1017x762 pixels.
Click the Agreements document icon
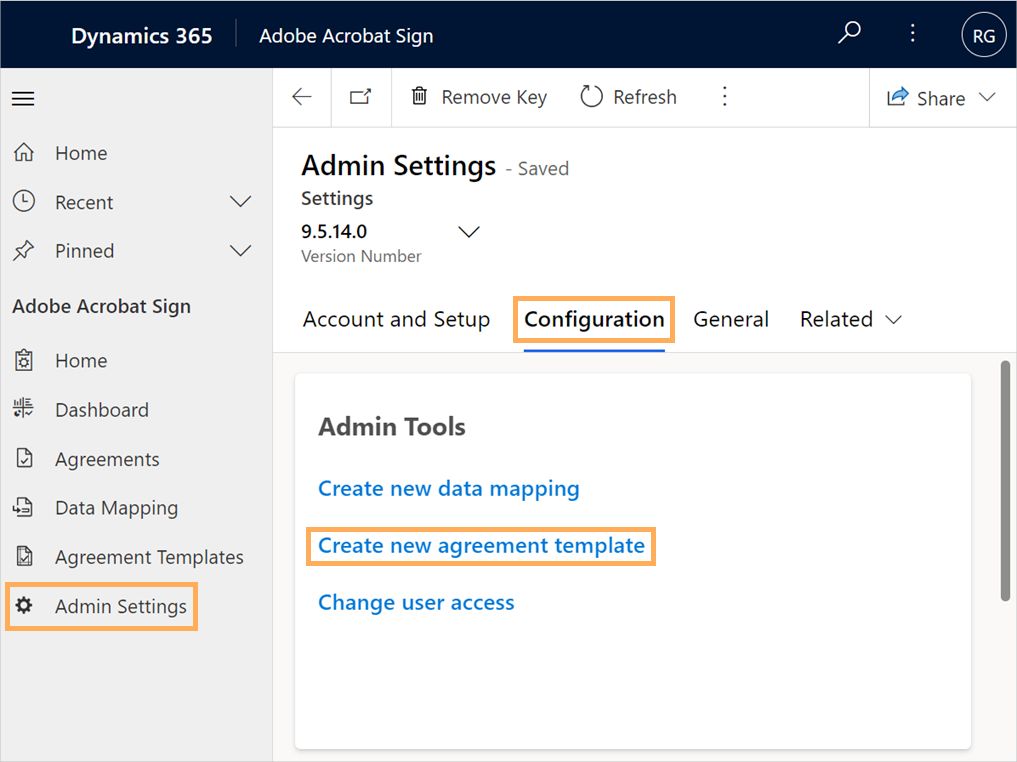(24, 458)
